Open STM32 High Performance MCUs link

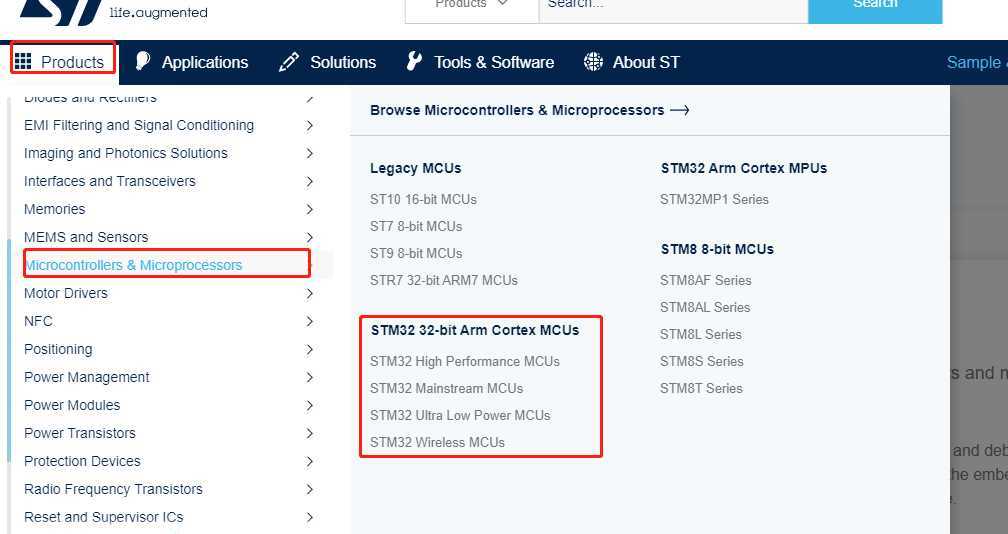point(465,362)
